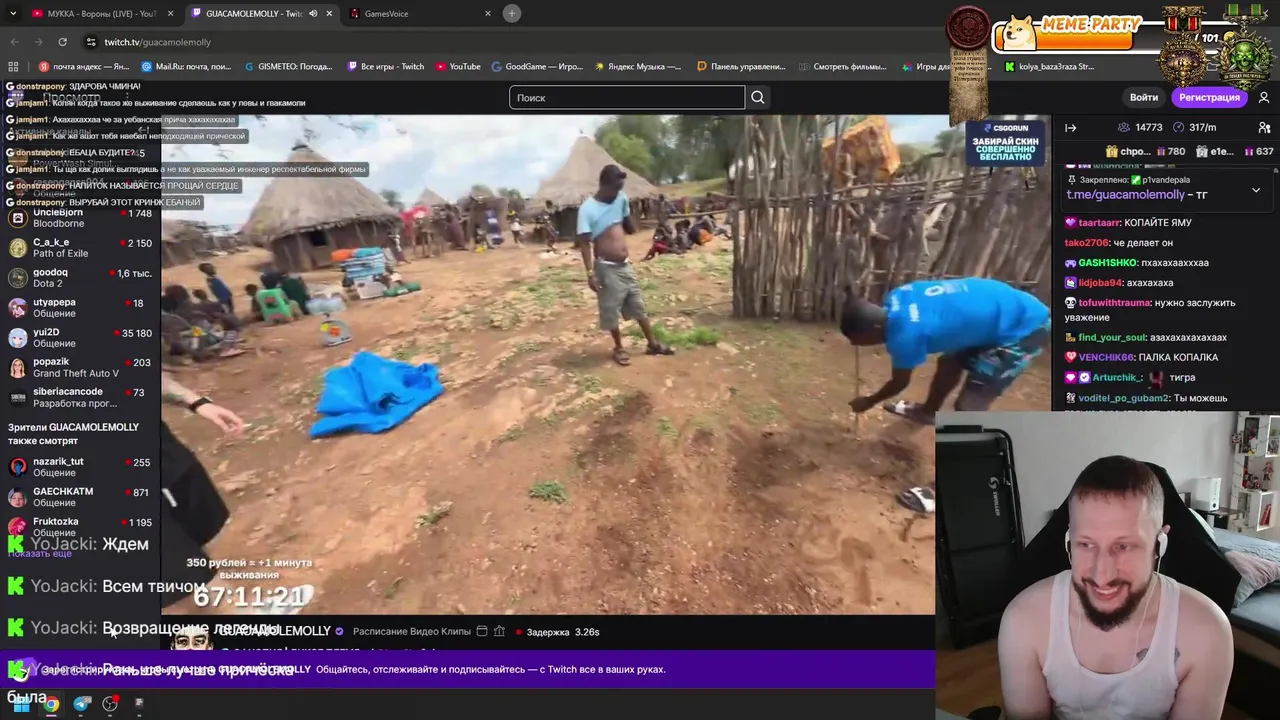Click the GASH1SHKO username in chat
The width and height of the screenshot is (1280, 720).
point(1107,263)
